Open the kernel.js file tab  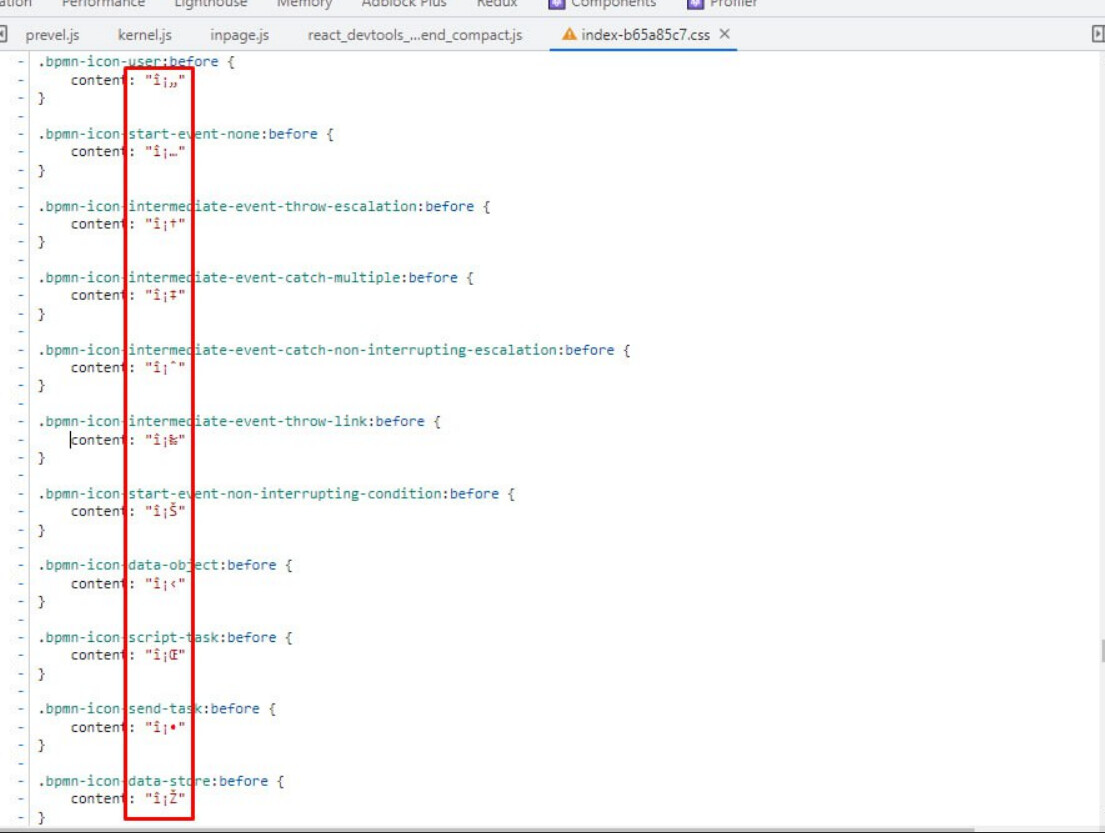tap(144, 35)
